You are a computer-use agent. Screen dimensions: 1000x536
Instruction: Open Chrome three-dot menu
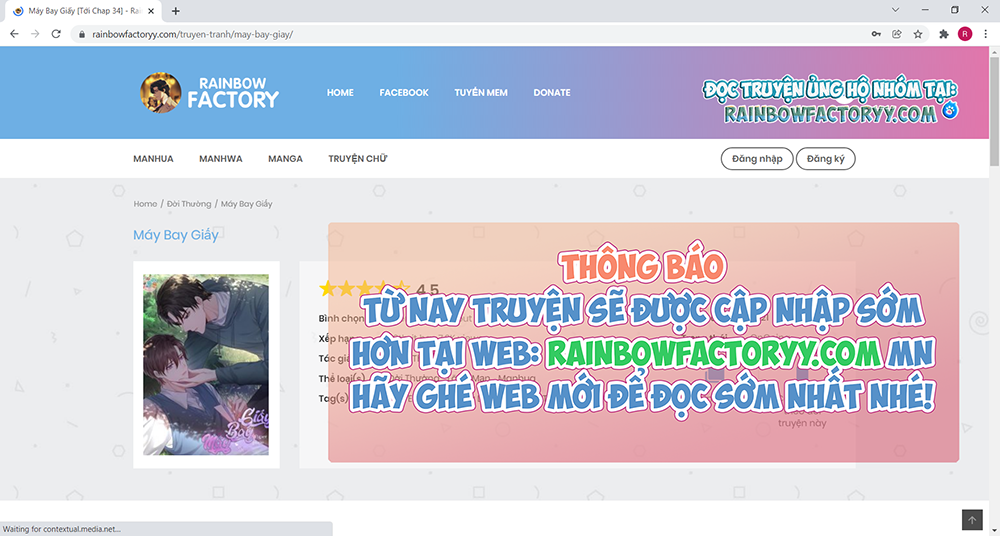(985, 34)
